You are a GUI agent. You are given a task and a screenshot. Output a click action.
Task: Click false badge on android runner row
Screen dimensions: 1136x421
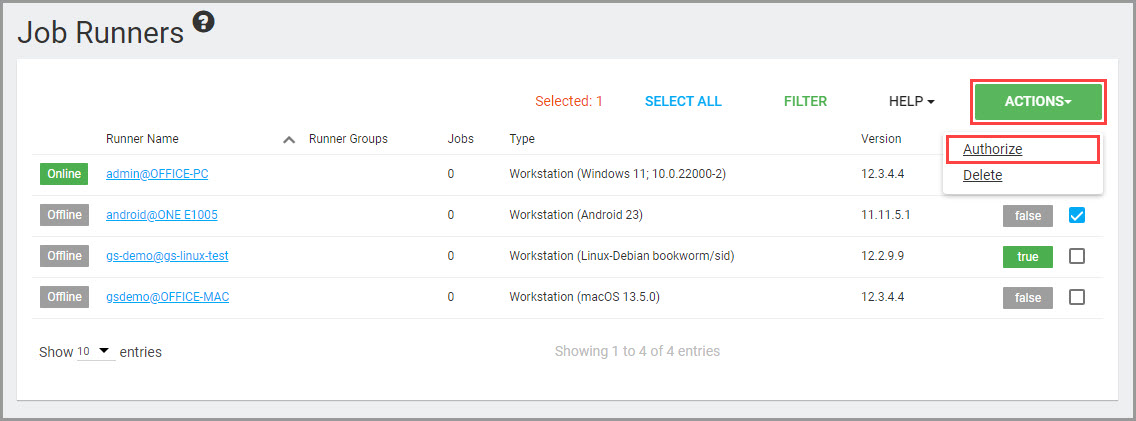point(1027,216)
